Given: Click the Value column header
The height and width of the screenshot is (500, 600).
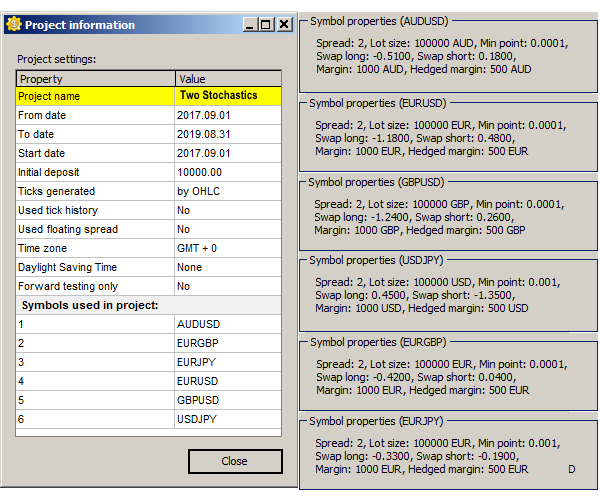Looking at the screenshot, I should click(x=228, y=79).
